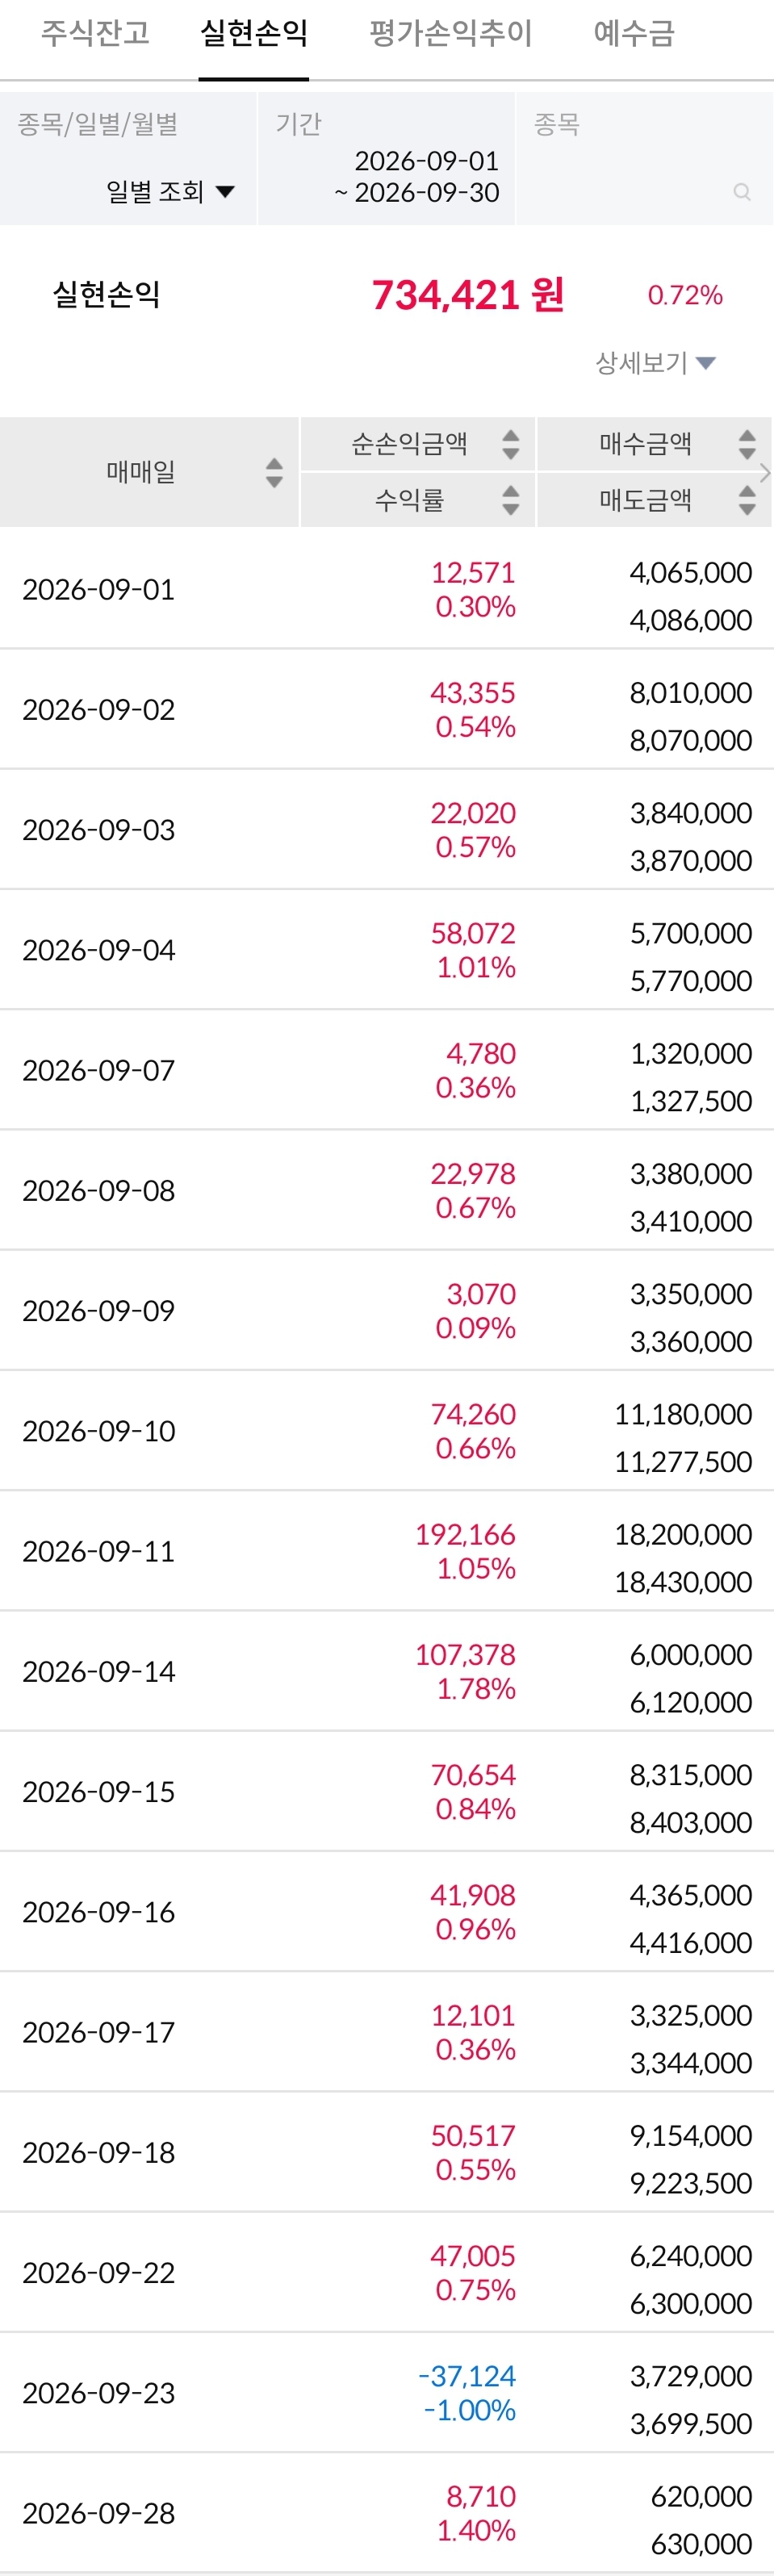This screenshot has width=774, height=2576.
Task: Sort by 매매일 column arrows
Action: pos(274,472)
